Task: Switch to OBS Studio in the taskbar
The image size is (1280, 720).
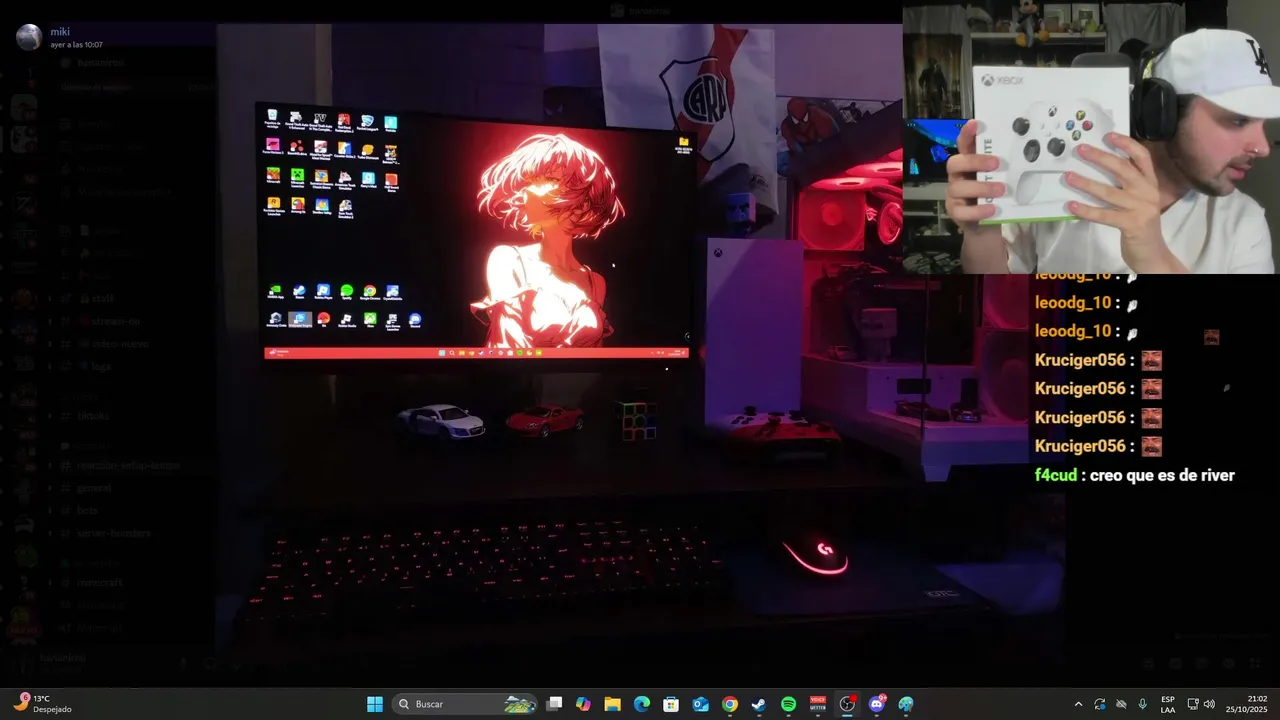Action: pyautogui.click(x=847, y=704)
